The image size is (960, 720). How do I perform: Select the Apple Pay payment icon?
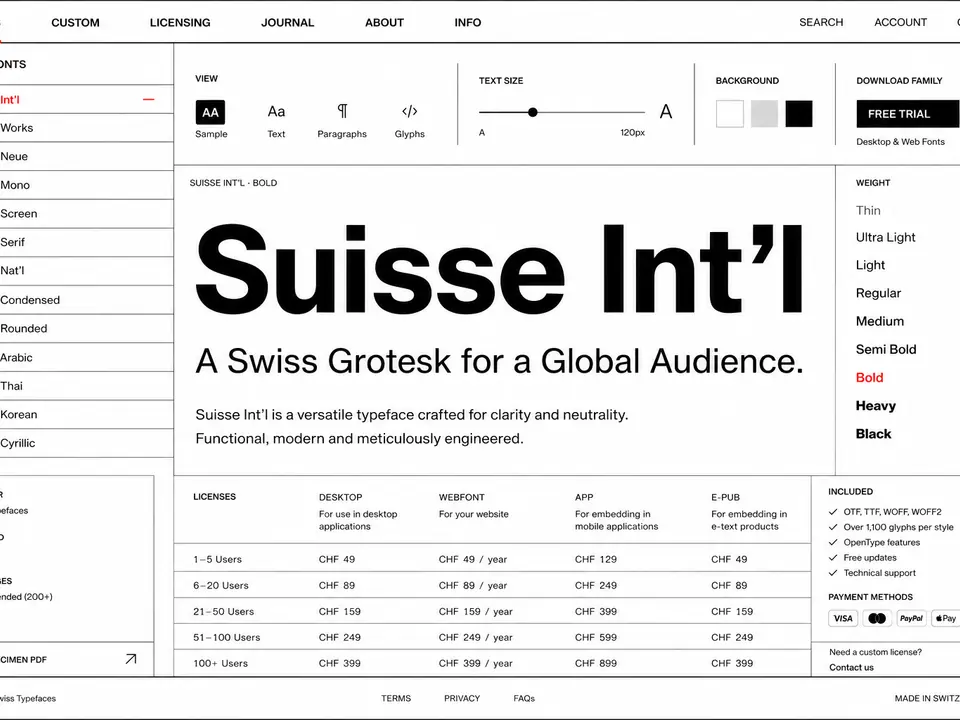(945, 618)
